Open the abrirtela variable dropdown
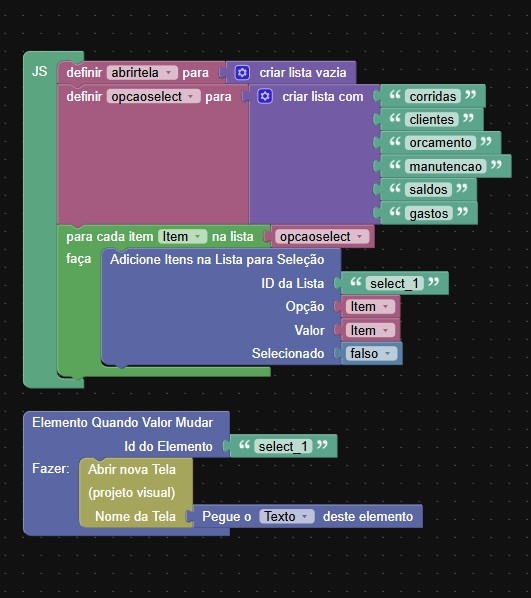 [x=142, y=72]
